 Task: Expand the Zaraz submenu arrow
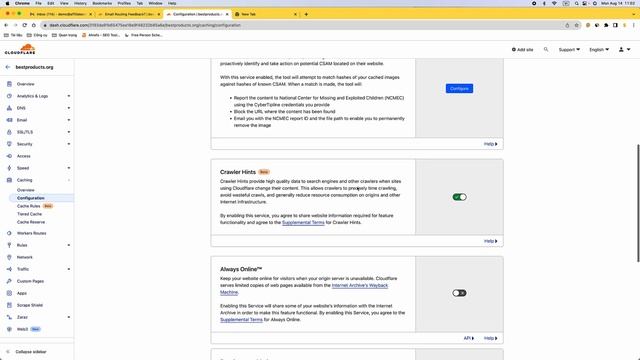tap(69, 317)
